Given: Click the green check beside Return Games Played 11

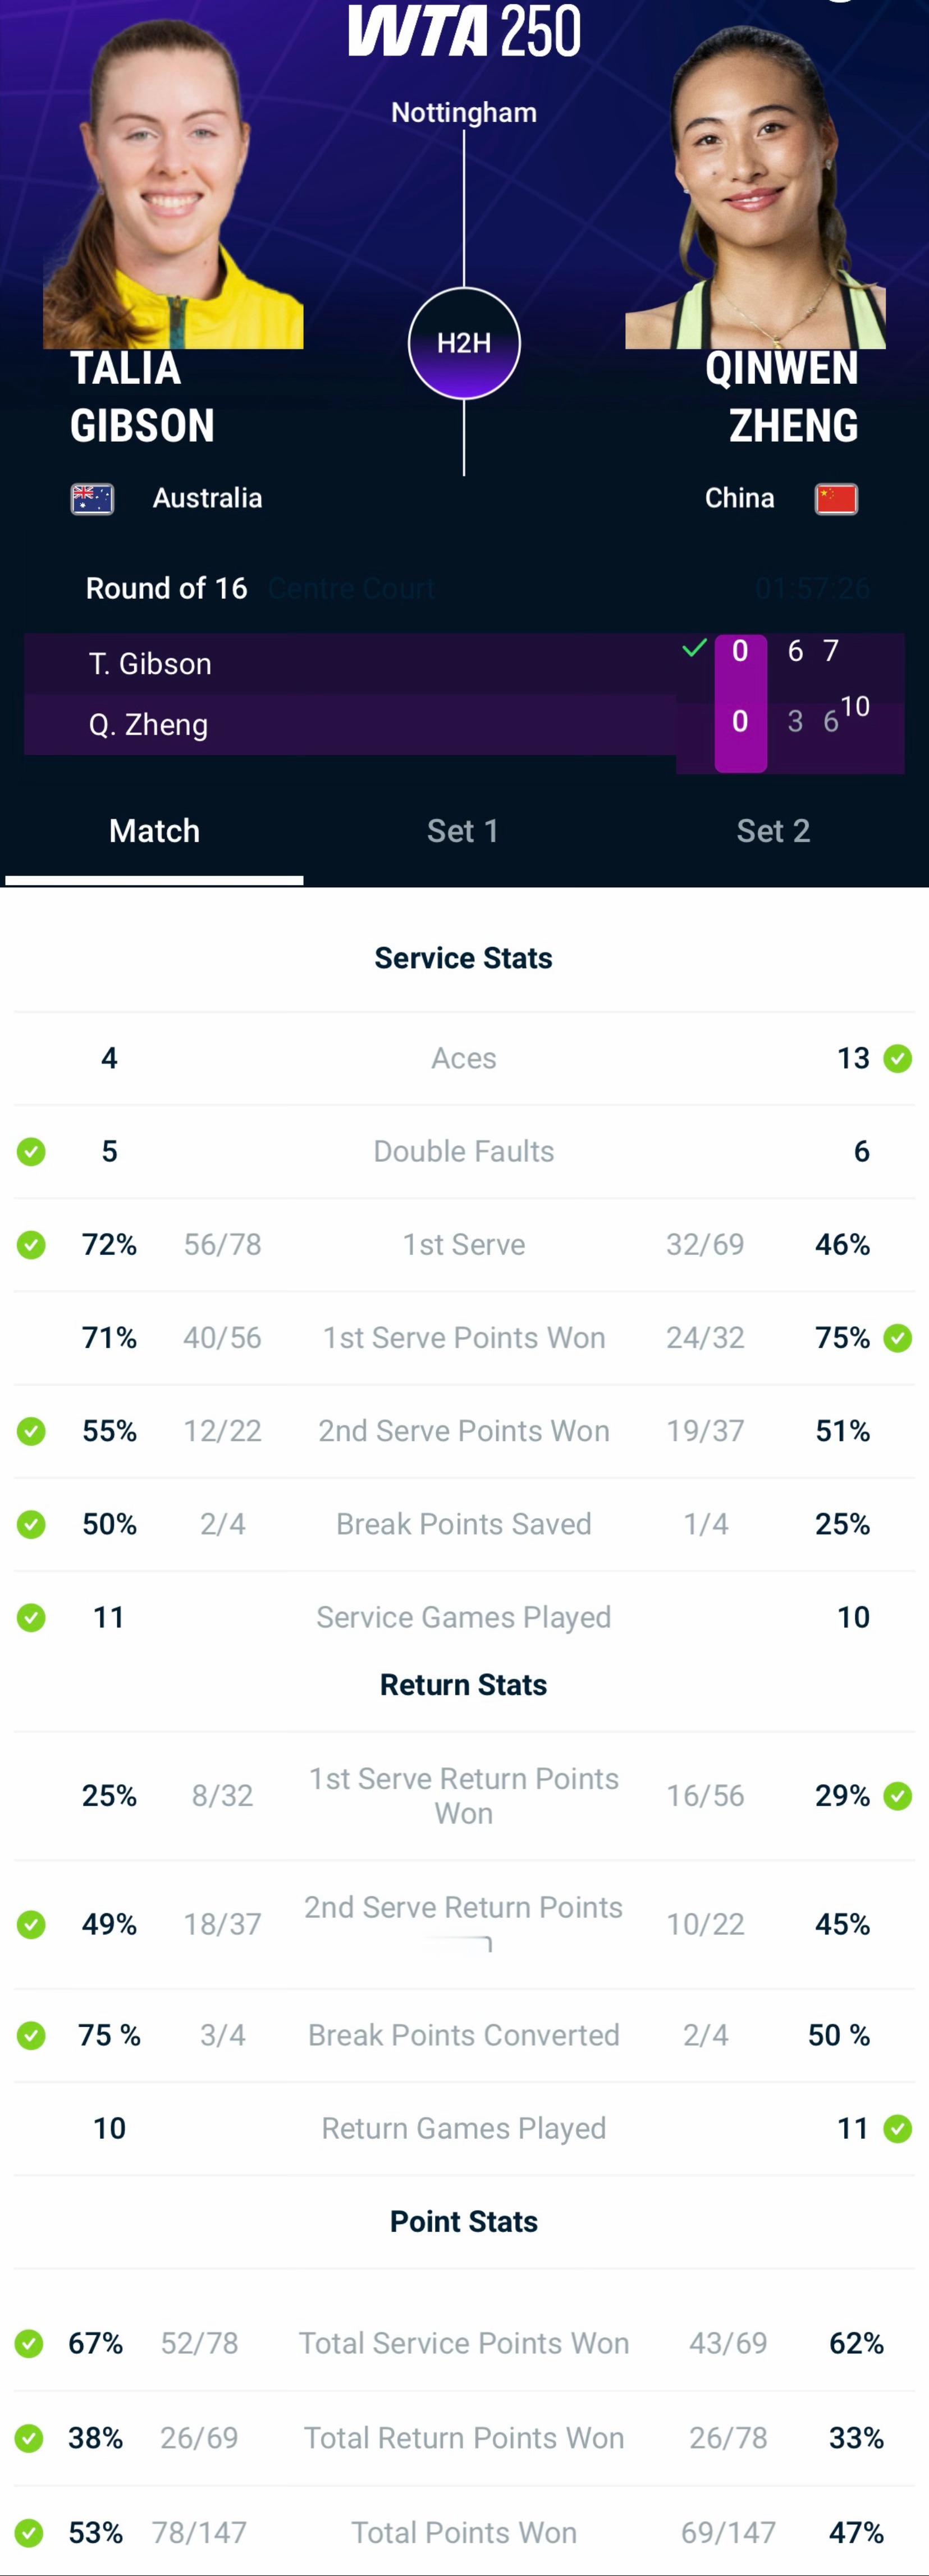Looking at the screenshot, I should click(898, 2128).
